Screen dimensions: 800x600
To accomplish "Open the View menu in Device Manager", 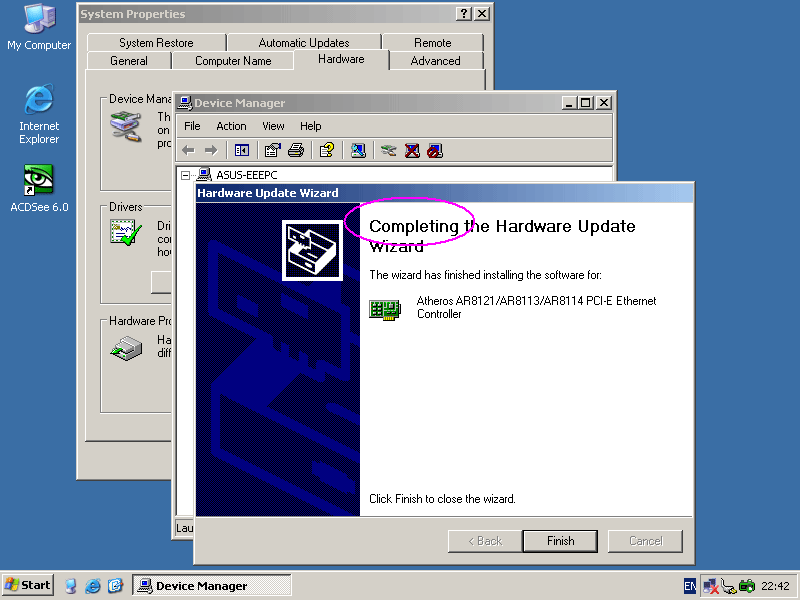I will click(x=273, y=126).
